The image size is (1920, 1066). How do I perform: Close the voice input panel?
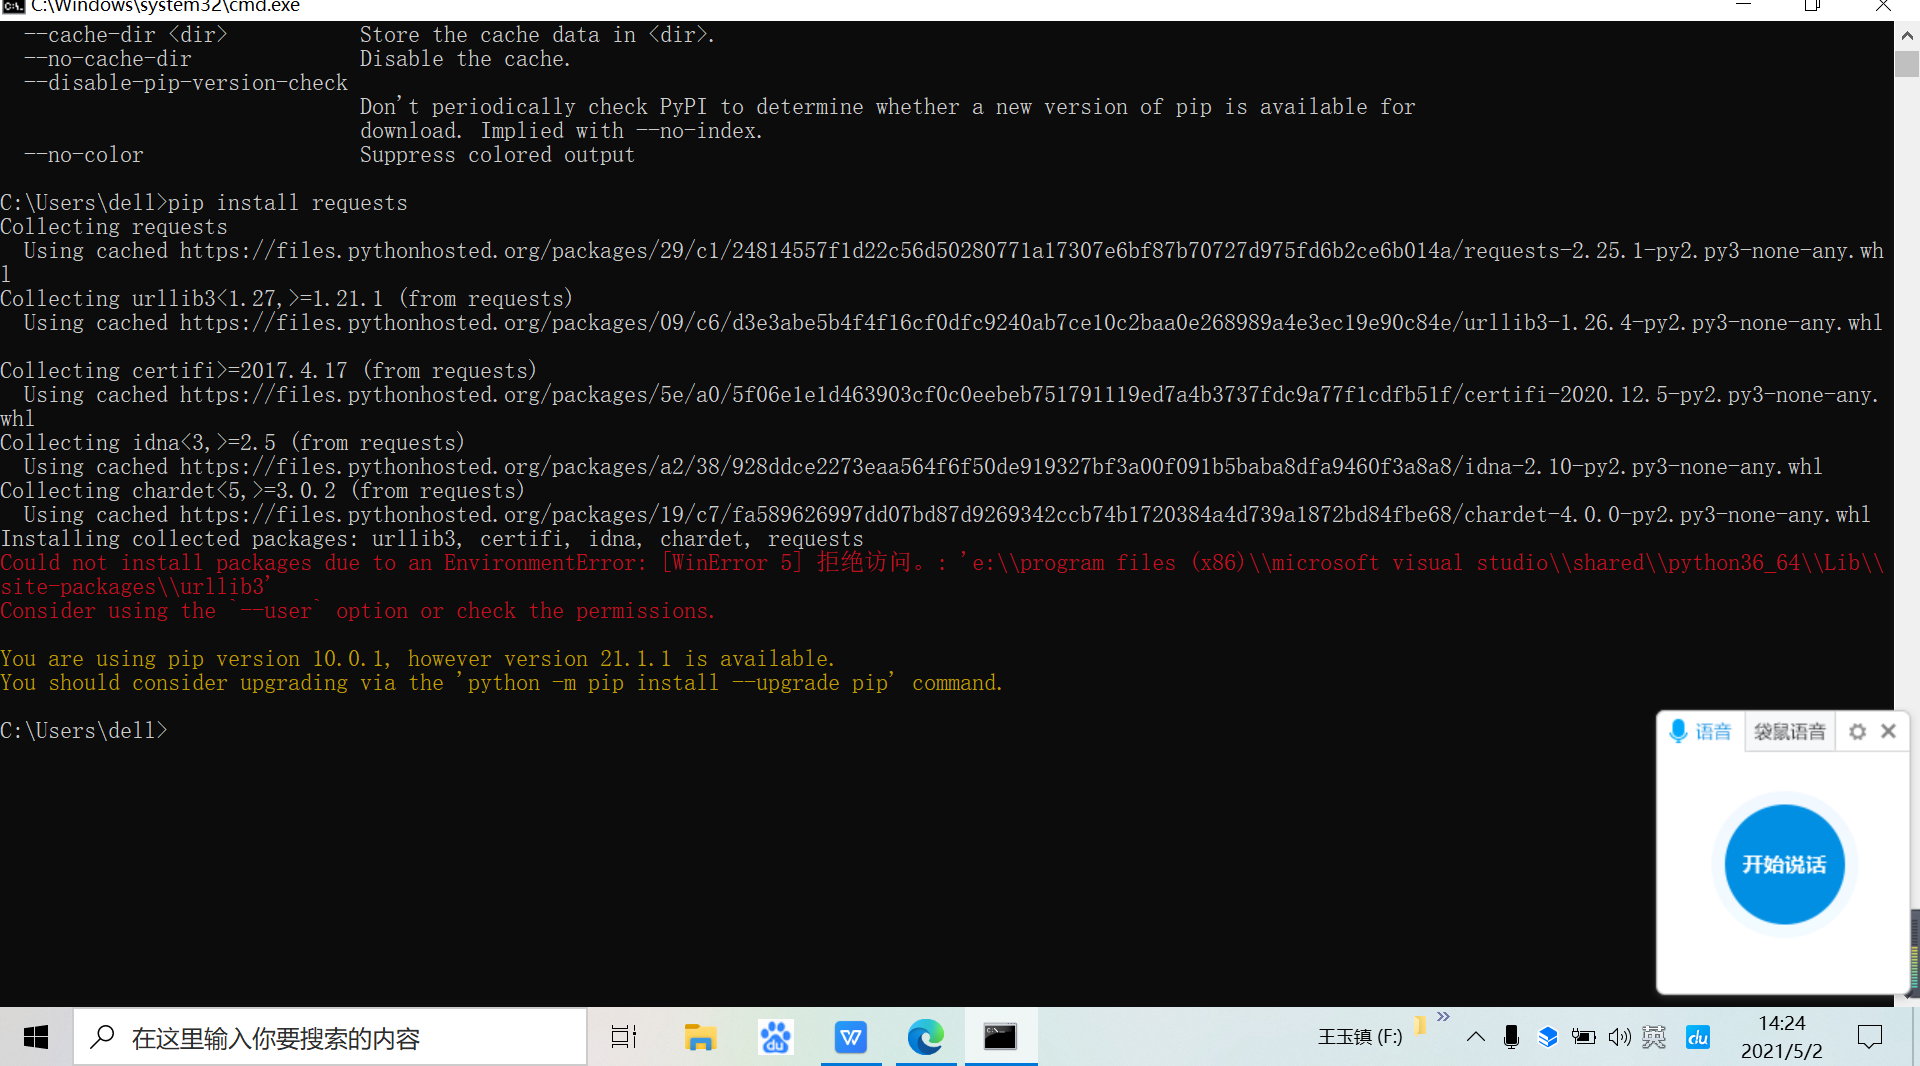click(1888, 731)
